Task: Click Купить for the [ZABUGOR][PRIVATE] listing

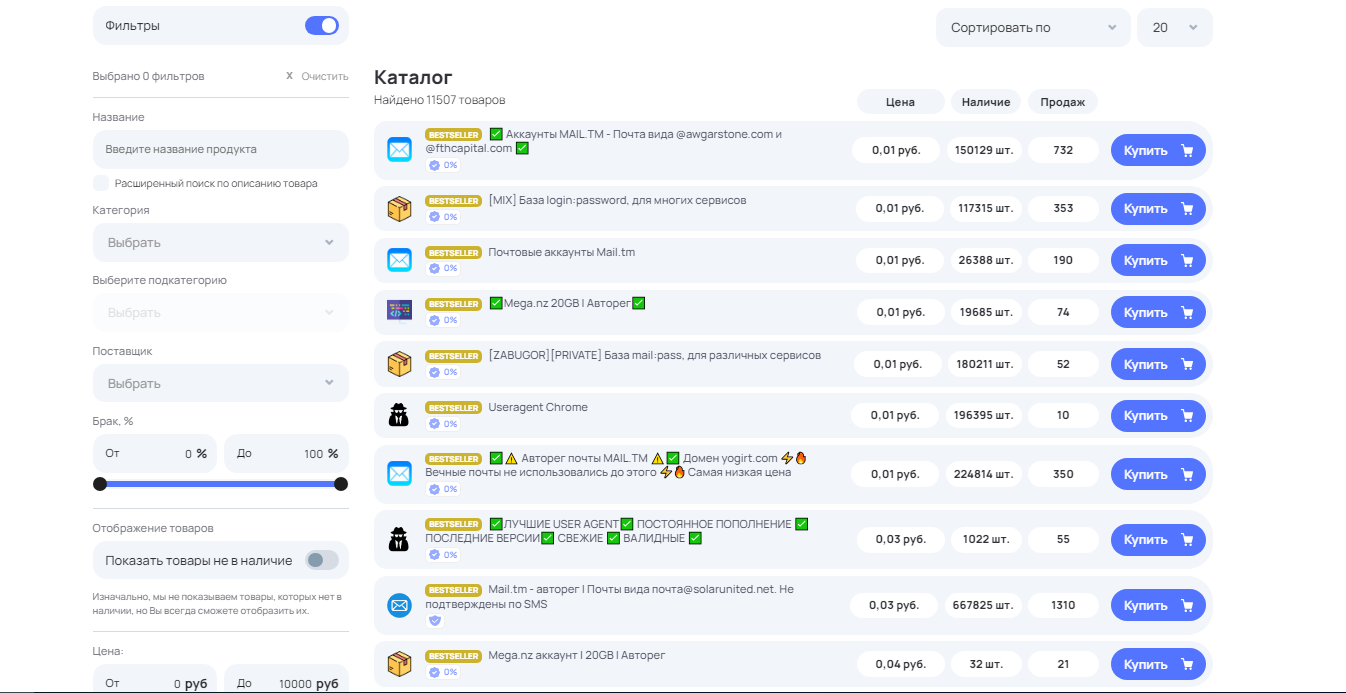Action: pyautogui.click(x=1158, y=364)
